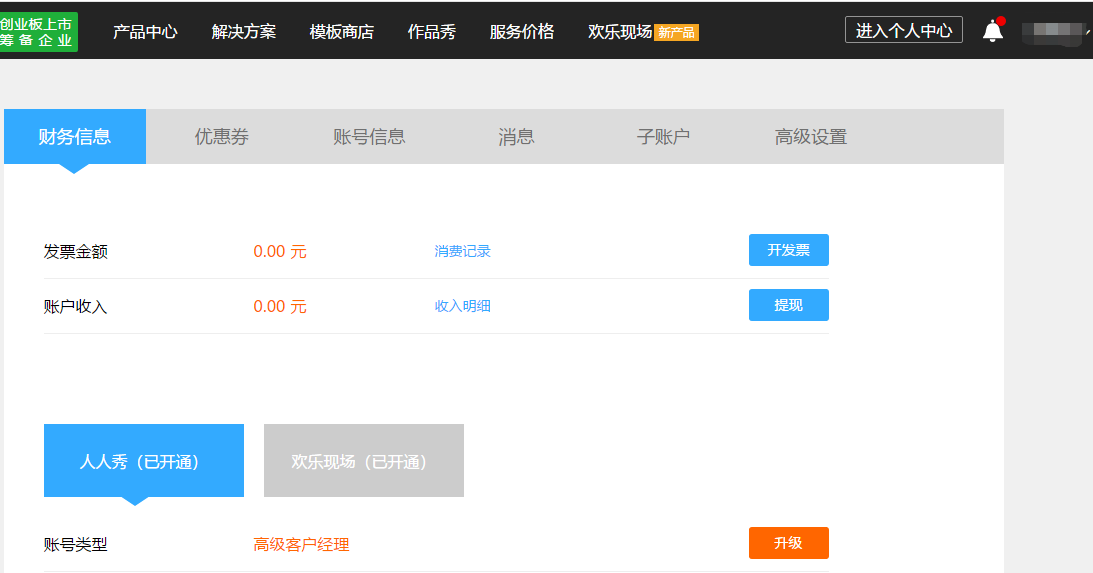Click the green 创业板上市 logo badge

click(x=38, y=32)
